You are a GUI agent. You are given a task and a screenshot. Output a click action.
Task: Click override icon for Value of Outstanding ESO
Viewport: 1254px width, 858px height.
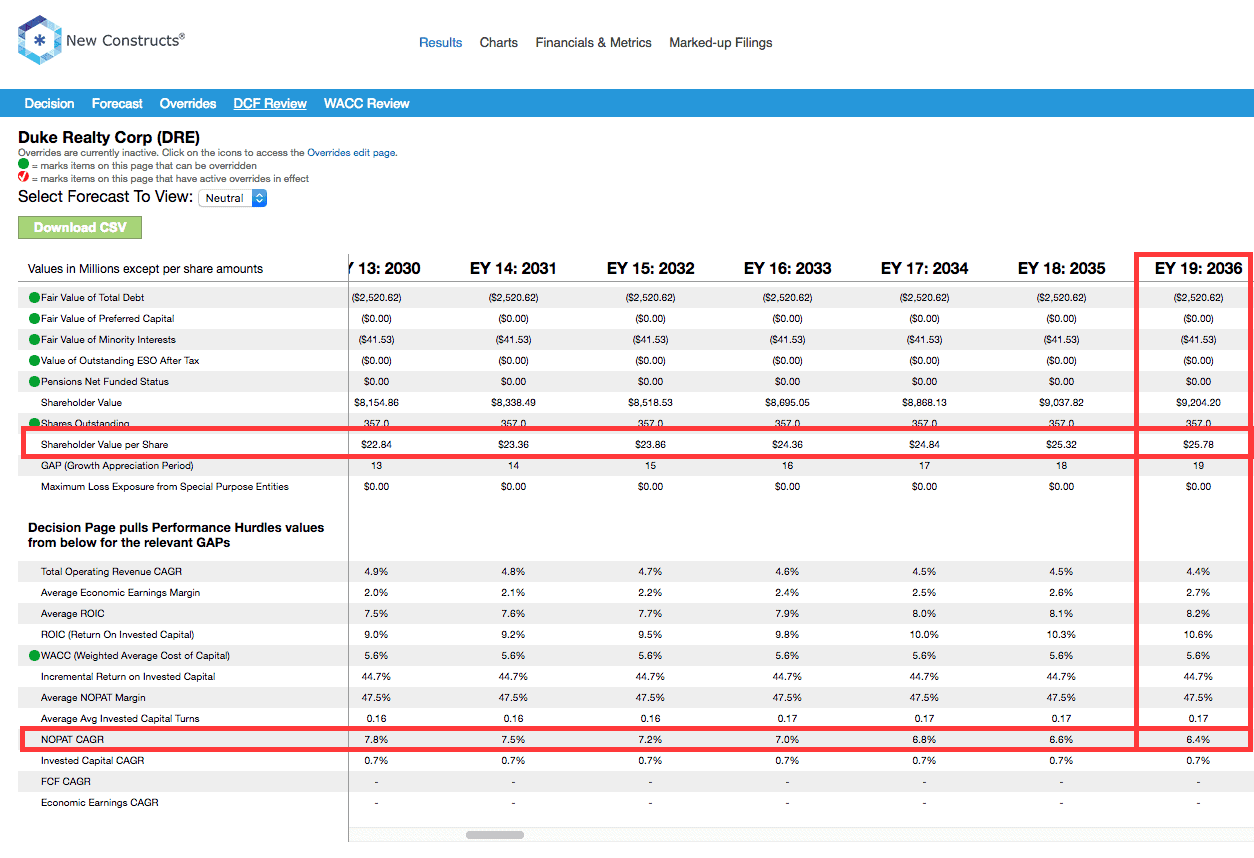(x=34, y=360)
